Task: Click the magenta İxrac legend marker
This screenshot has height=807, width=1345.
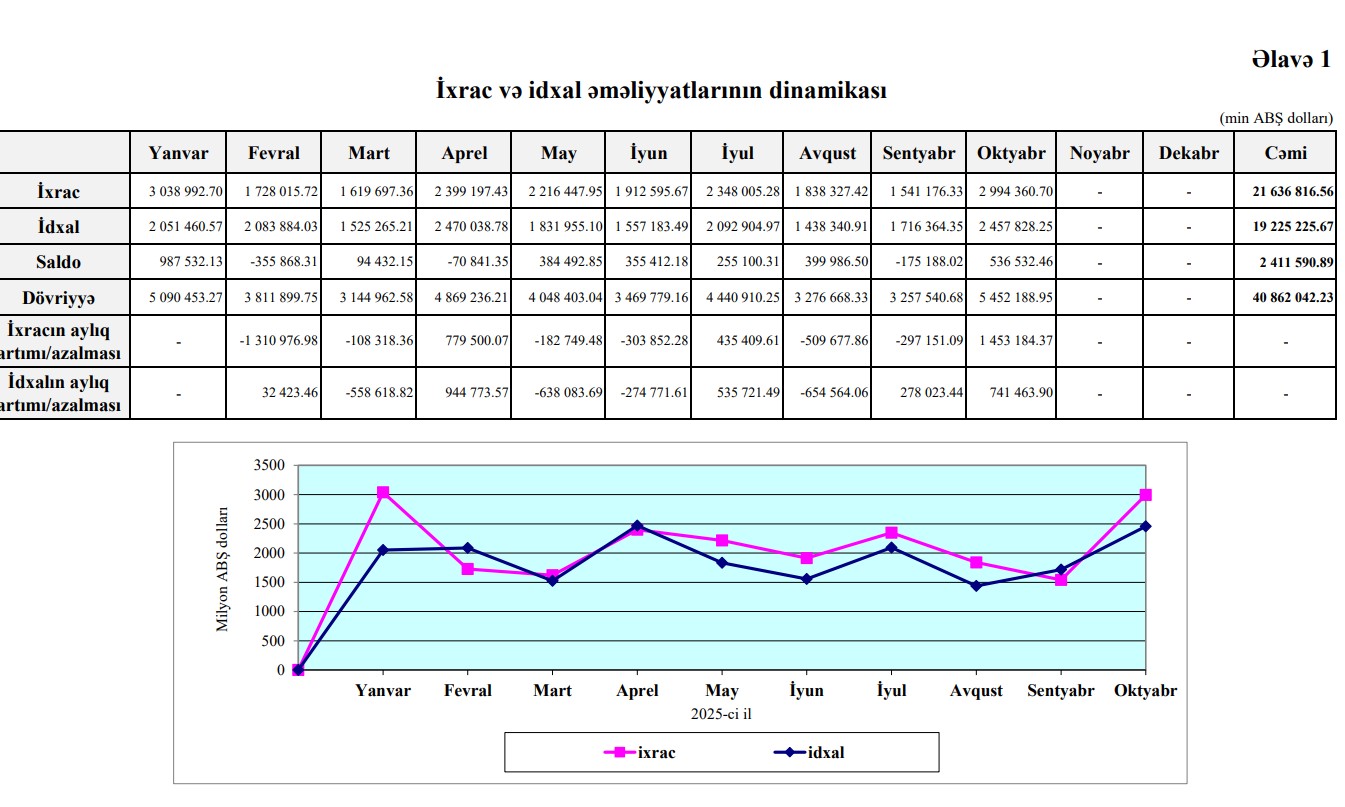Action: tap(621, 753)
